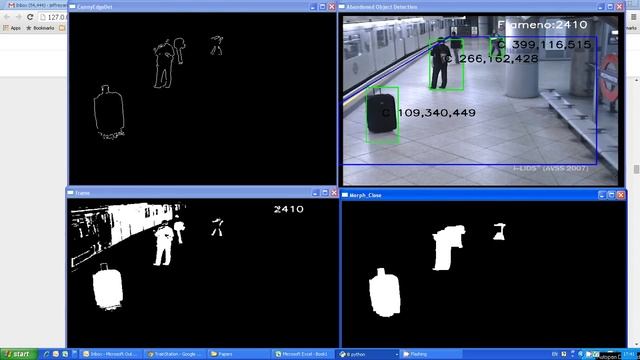Focus the 127.0 address bar
The height and width of the screenshot is (360, 640).
(x=53, y=17)
